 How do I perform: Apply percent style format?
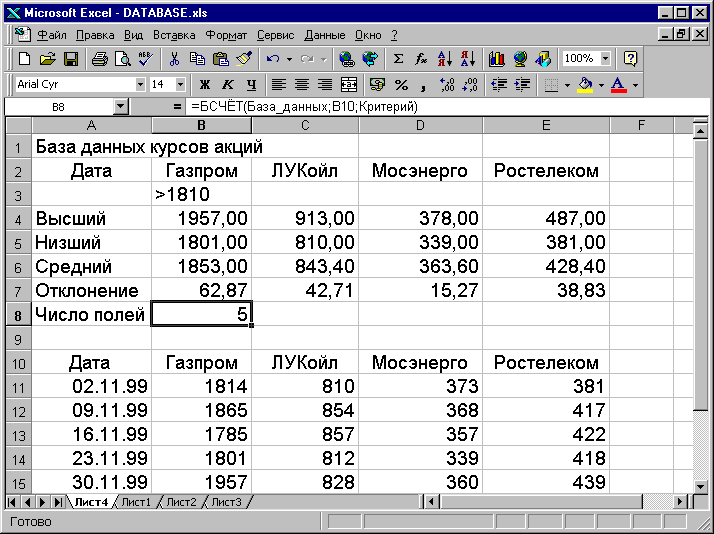(401, 85)
